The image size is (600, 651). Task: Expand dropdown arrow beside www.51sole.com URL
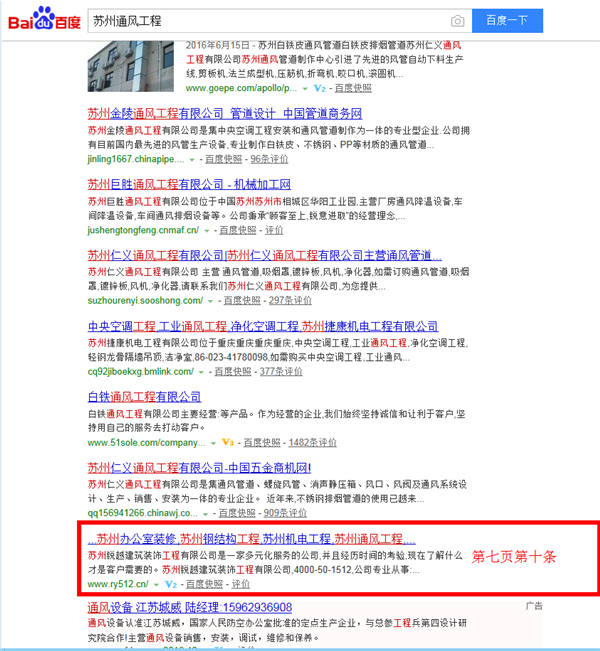click(213, 443)
